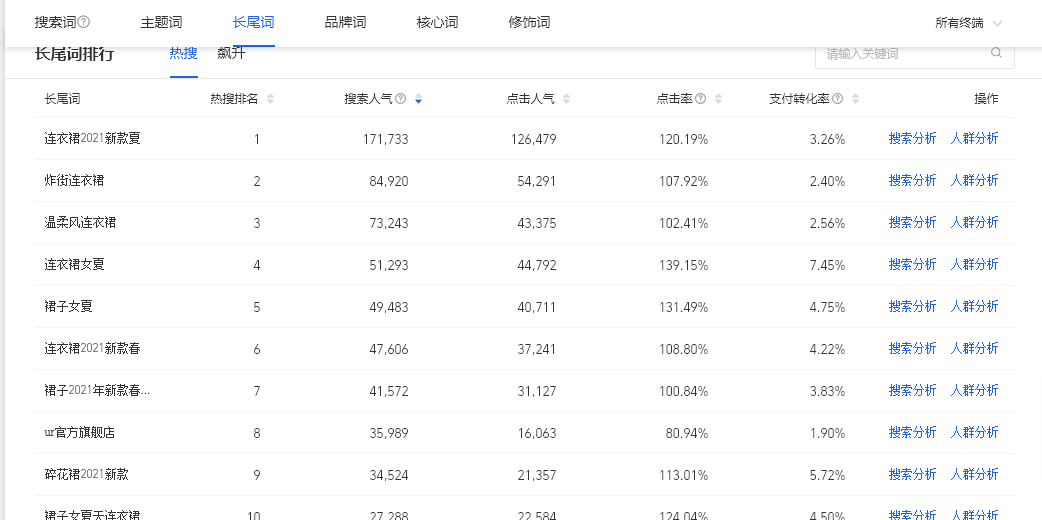Click keyword ur官方旗舰店

[80, 432]
